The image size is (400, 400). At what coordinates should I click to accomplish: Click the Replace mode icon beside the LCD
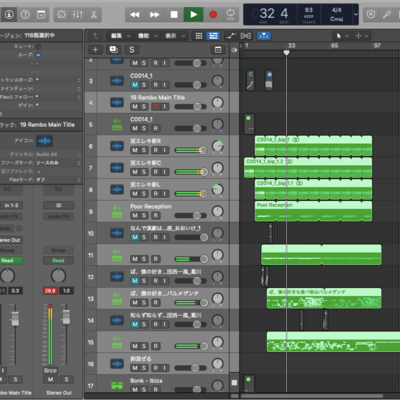[371, 15]
